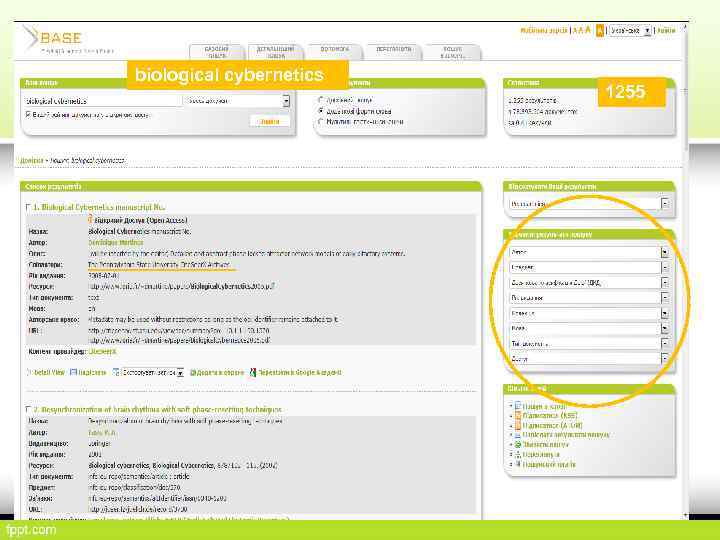720x540 pixels.
Task: Click the search field containing 'biological cybernetics'
Action: click(103, 101)
